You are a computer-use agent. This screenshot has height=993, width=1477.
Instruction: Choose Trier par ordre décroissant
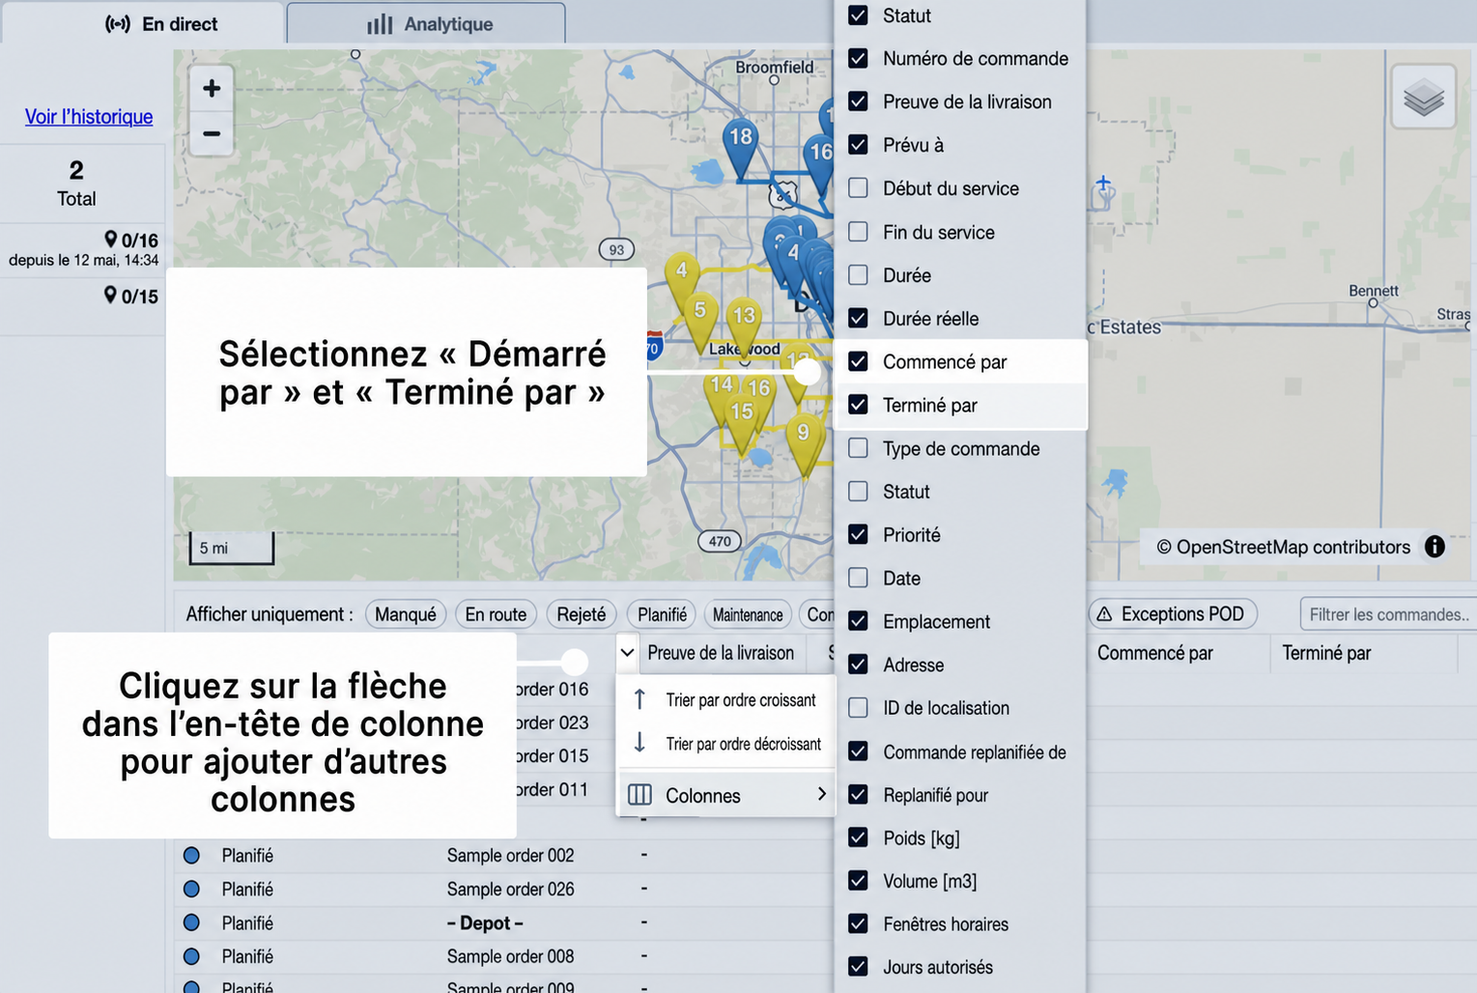(x=726, y=743)
